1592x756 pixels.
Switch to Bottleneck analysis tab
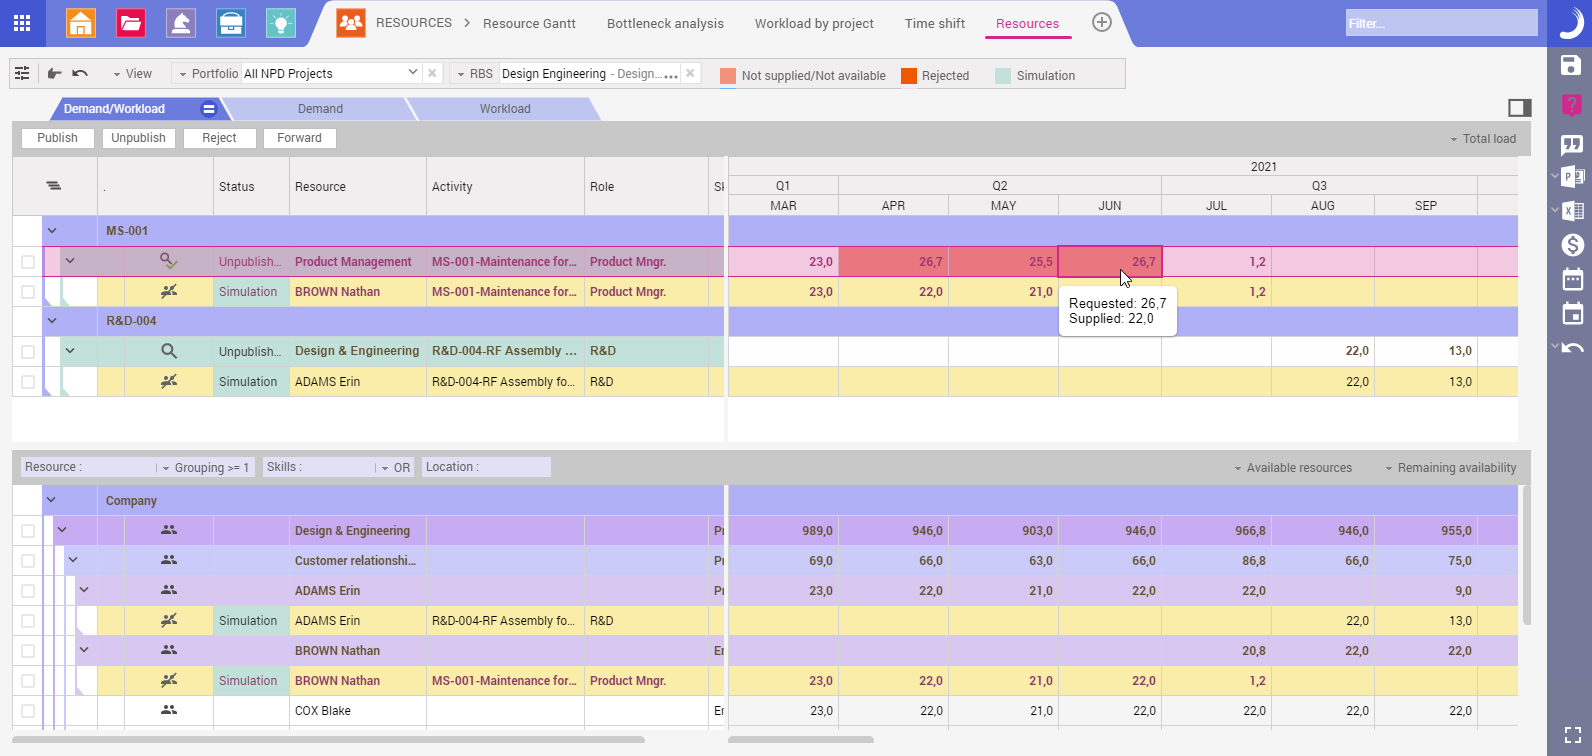[665, 23]
